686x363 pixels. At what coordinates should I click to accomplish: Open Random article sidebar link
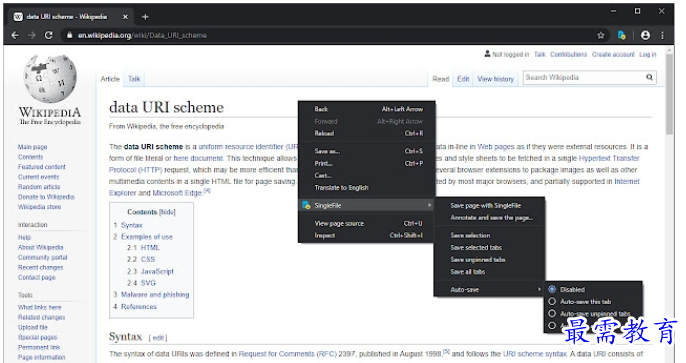[x=39, y=187]
